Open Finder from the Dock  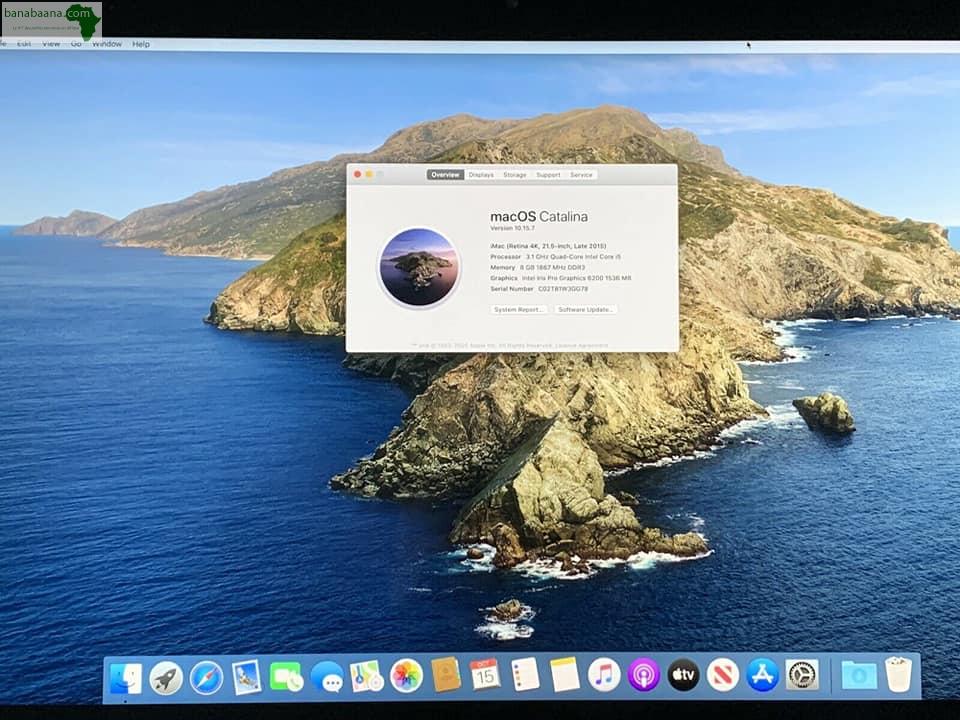pyautogui.click(x=126, y=678)
